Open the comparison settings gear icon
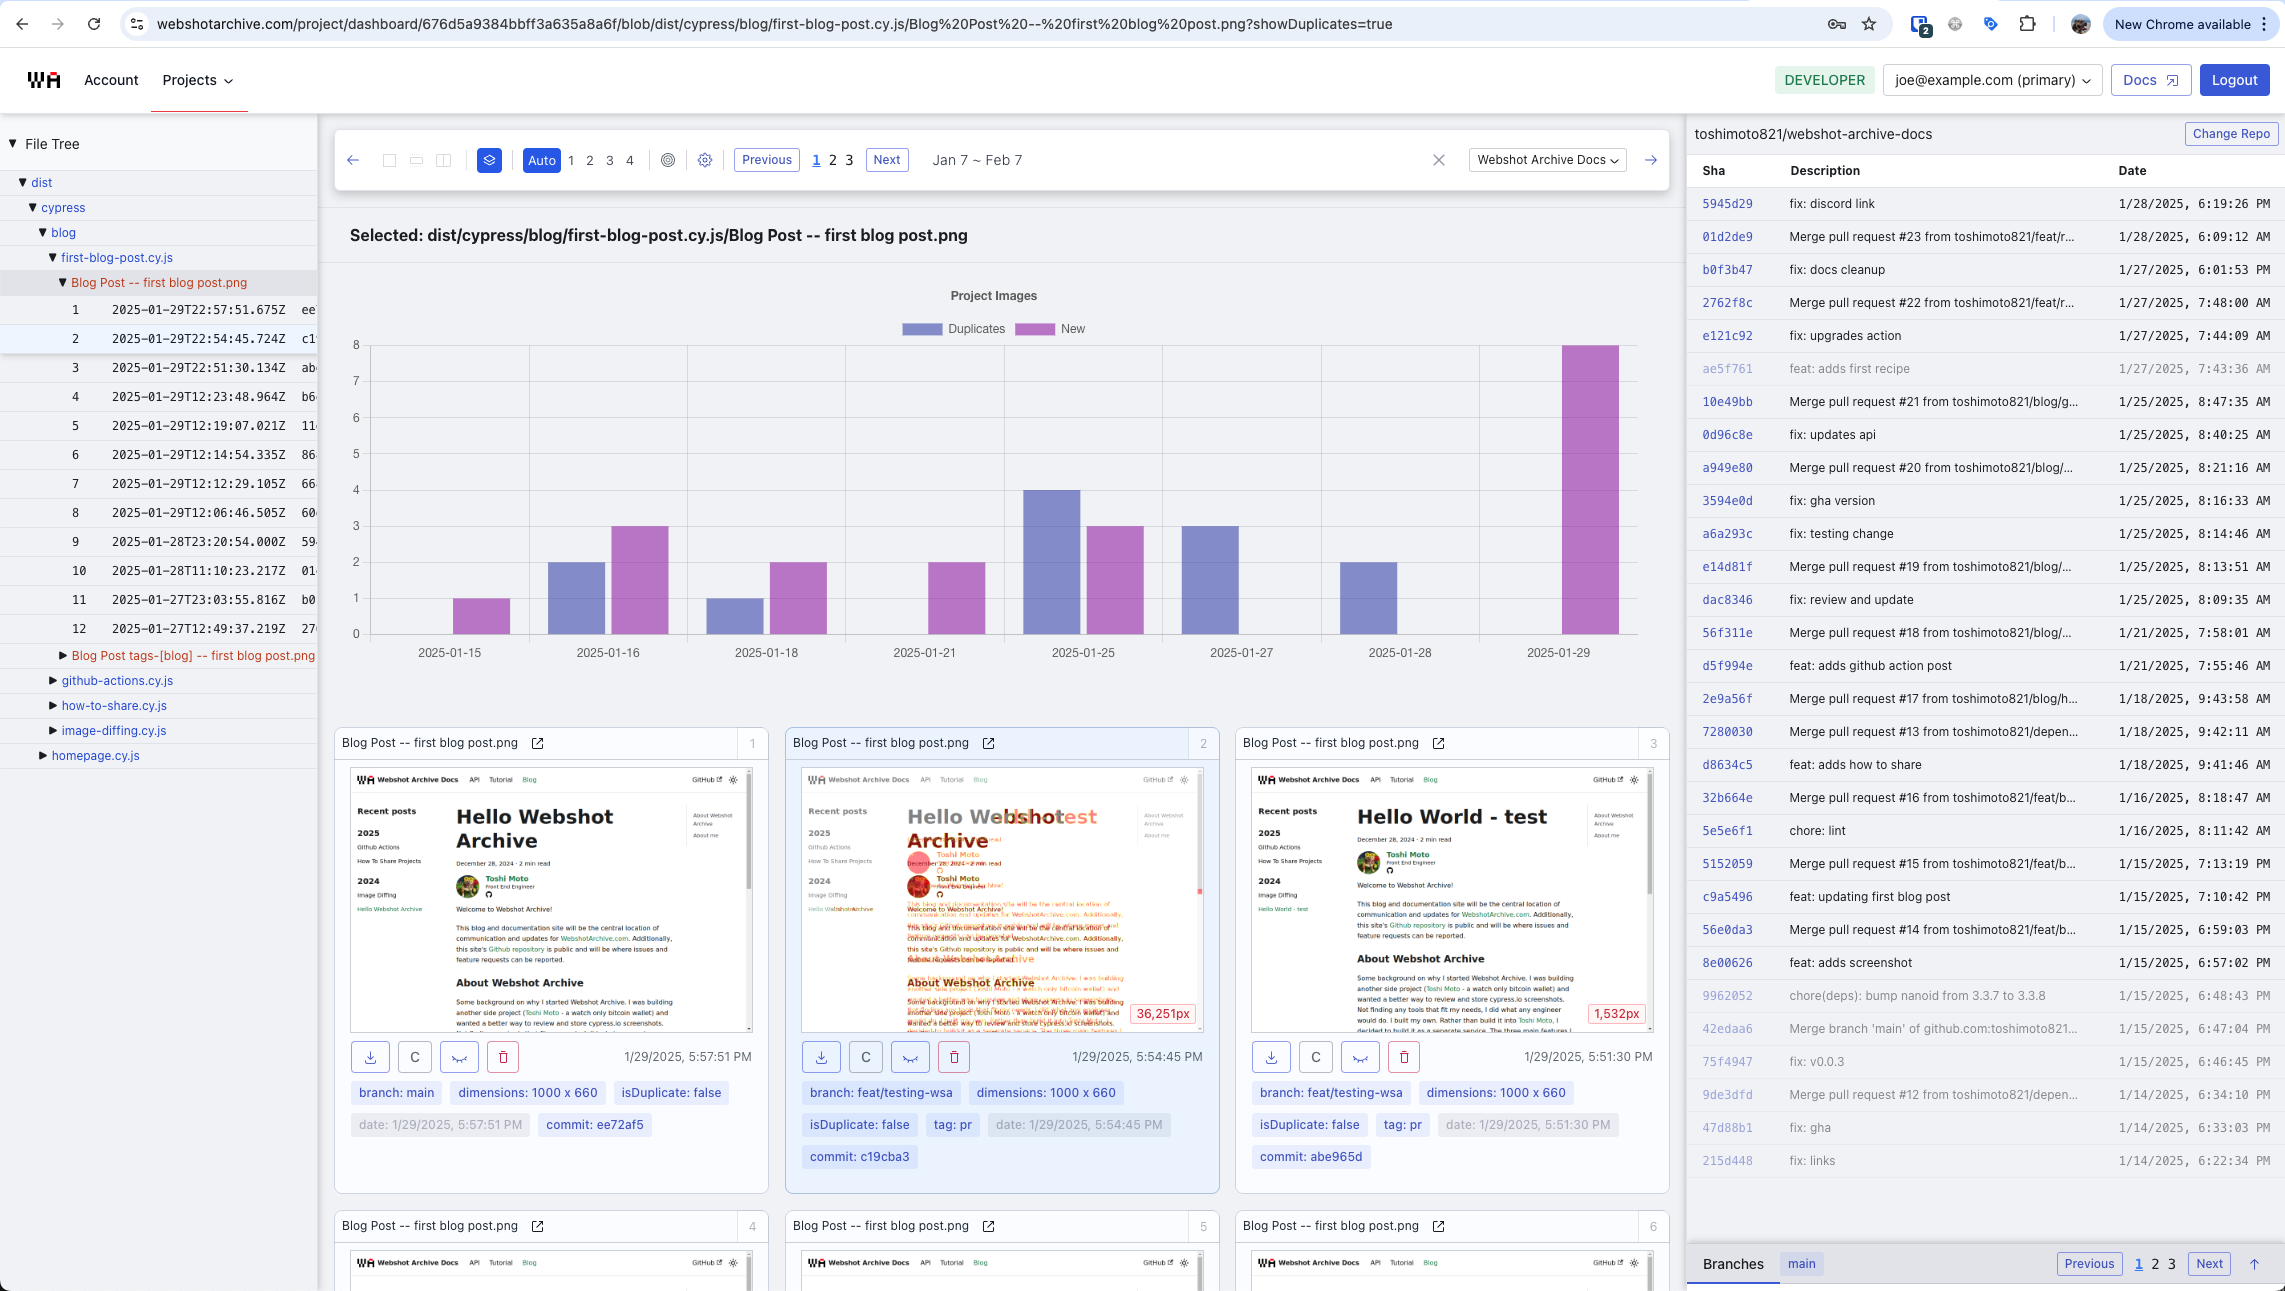 coord(705,160)
